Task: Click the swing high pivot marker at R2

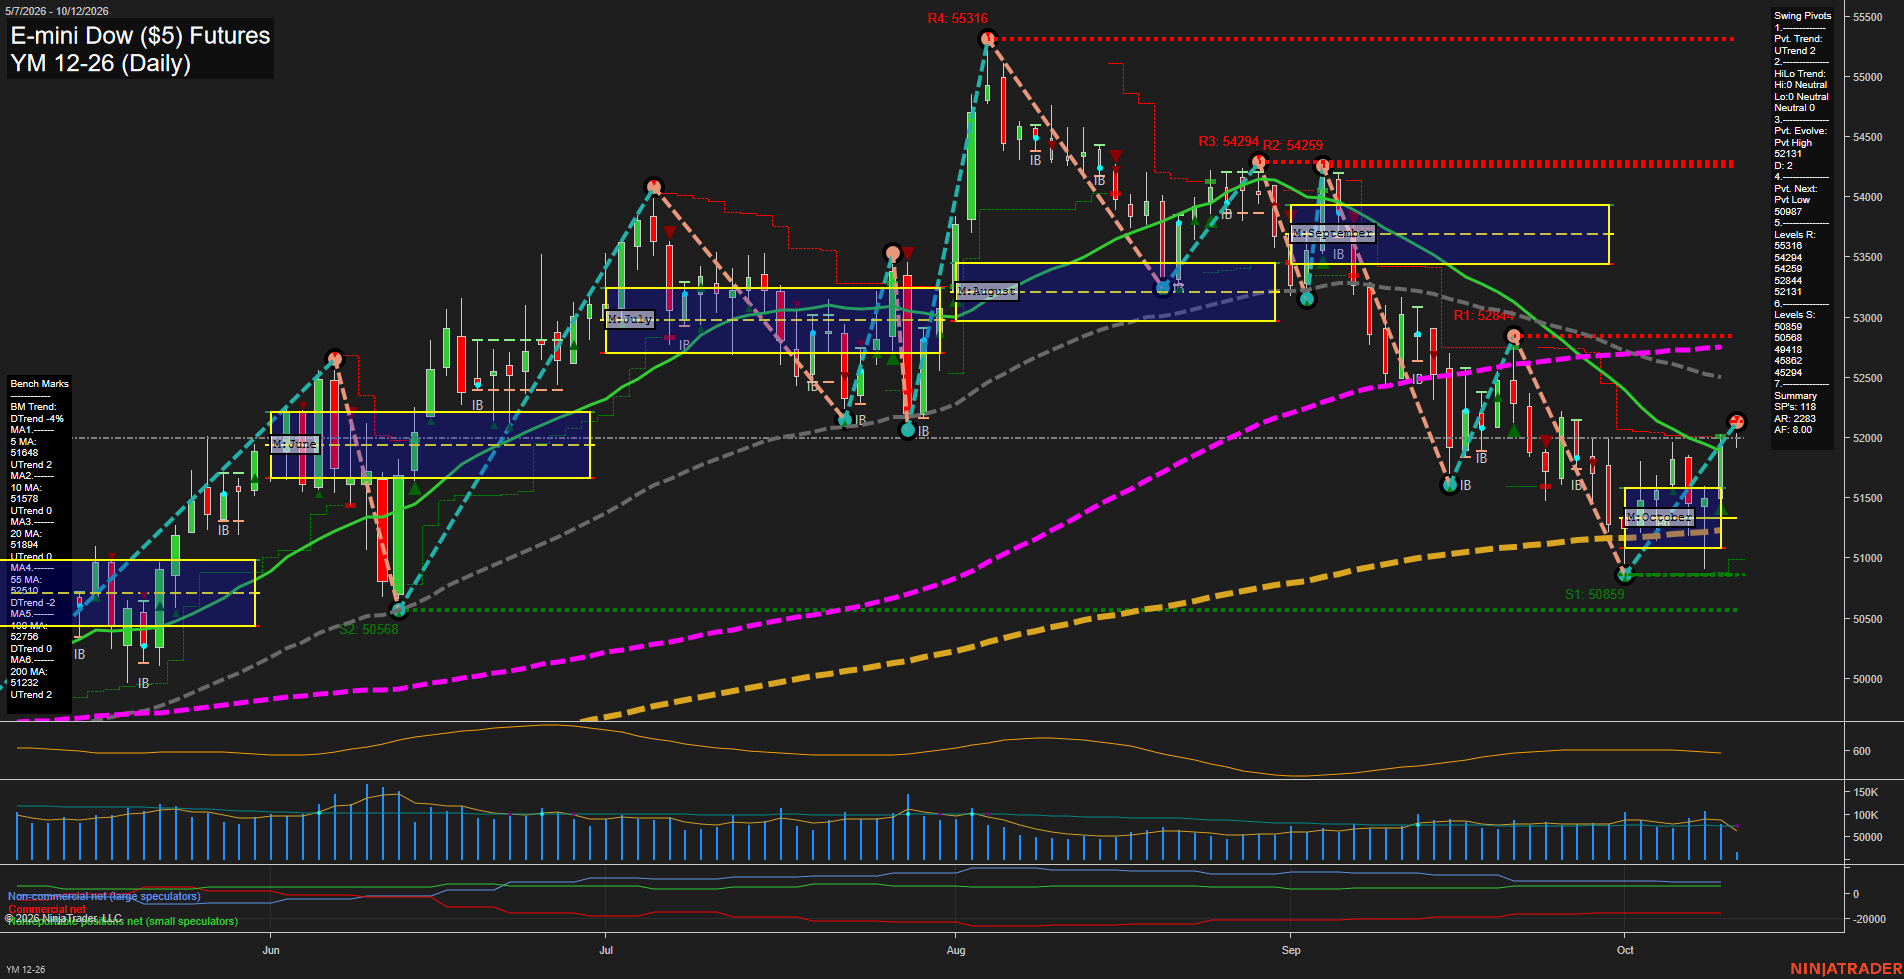Action: pos(1322,166)
